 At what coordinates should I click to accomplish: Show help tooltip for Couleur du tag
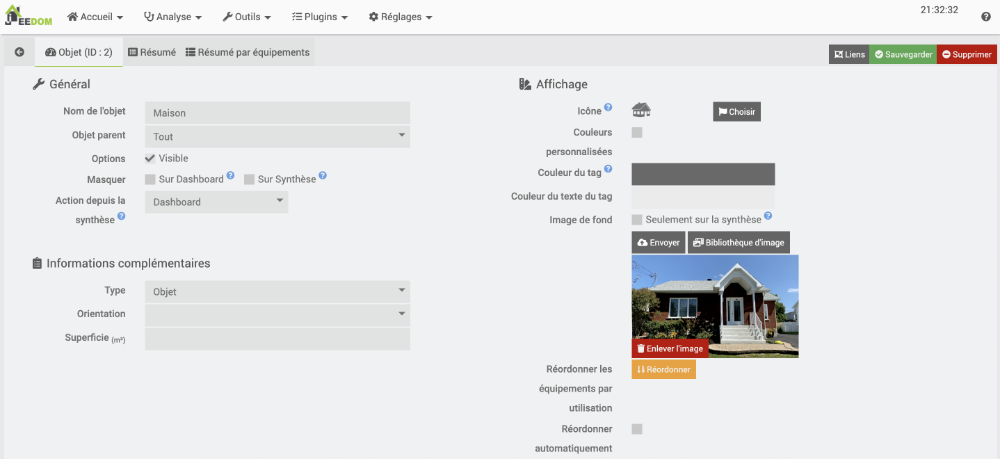click(x=608, y=169)
